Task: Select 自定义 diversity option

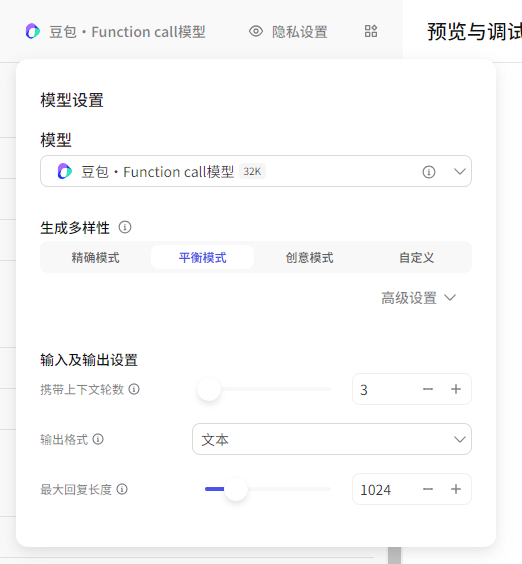Action: [417, 258]
